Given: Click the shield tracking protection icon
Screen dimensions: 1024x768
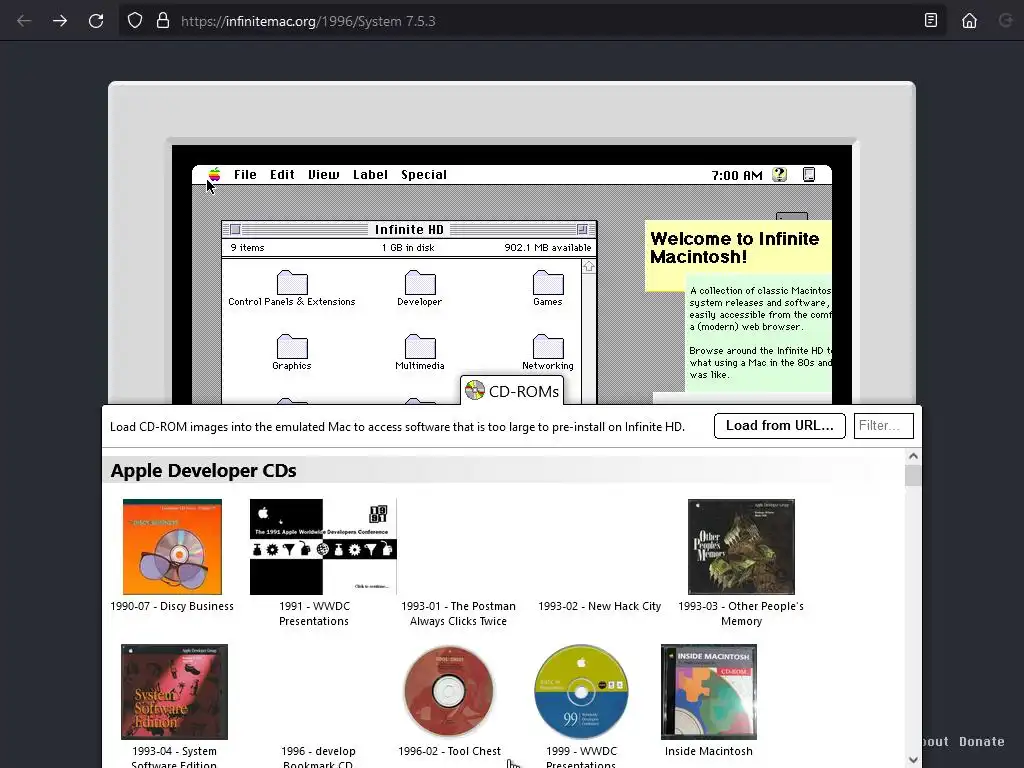Looking at the screenshot, I should tap(135, 21).
